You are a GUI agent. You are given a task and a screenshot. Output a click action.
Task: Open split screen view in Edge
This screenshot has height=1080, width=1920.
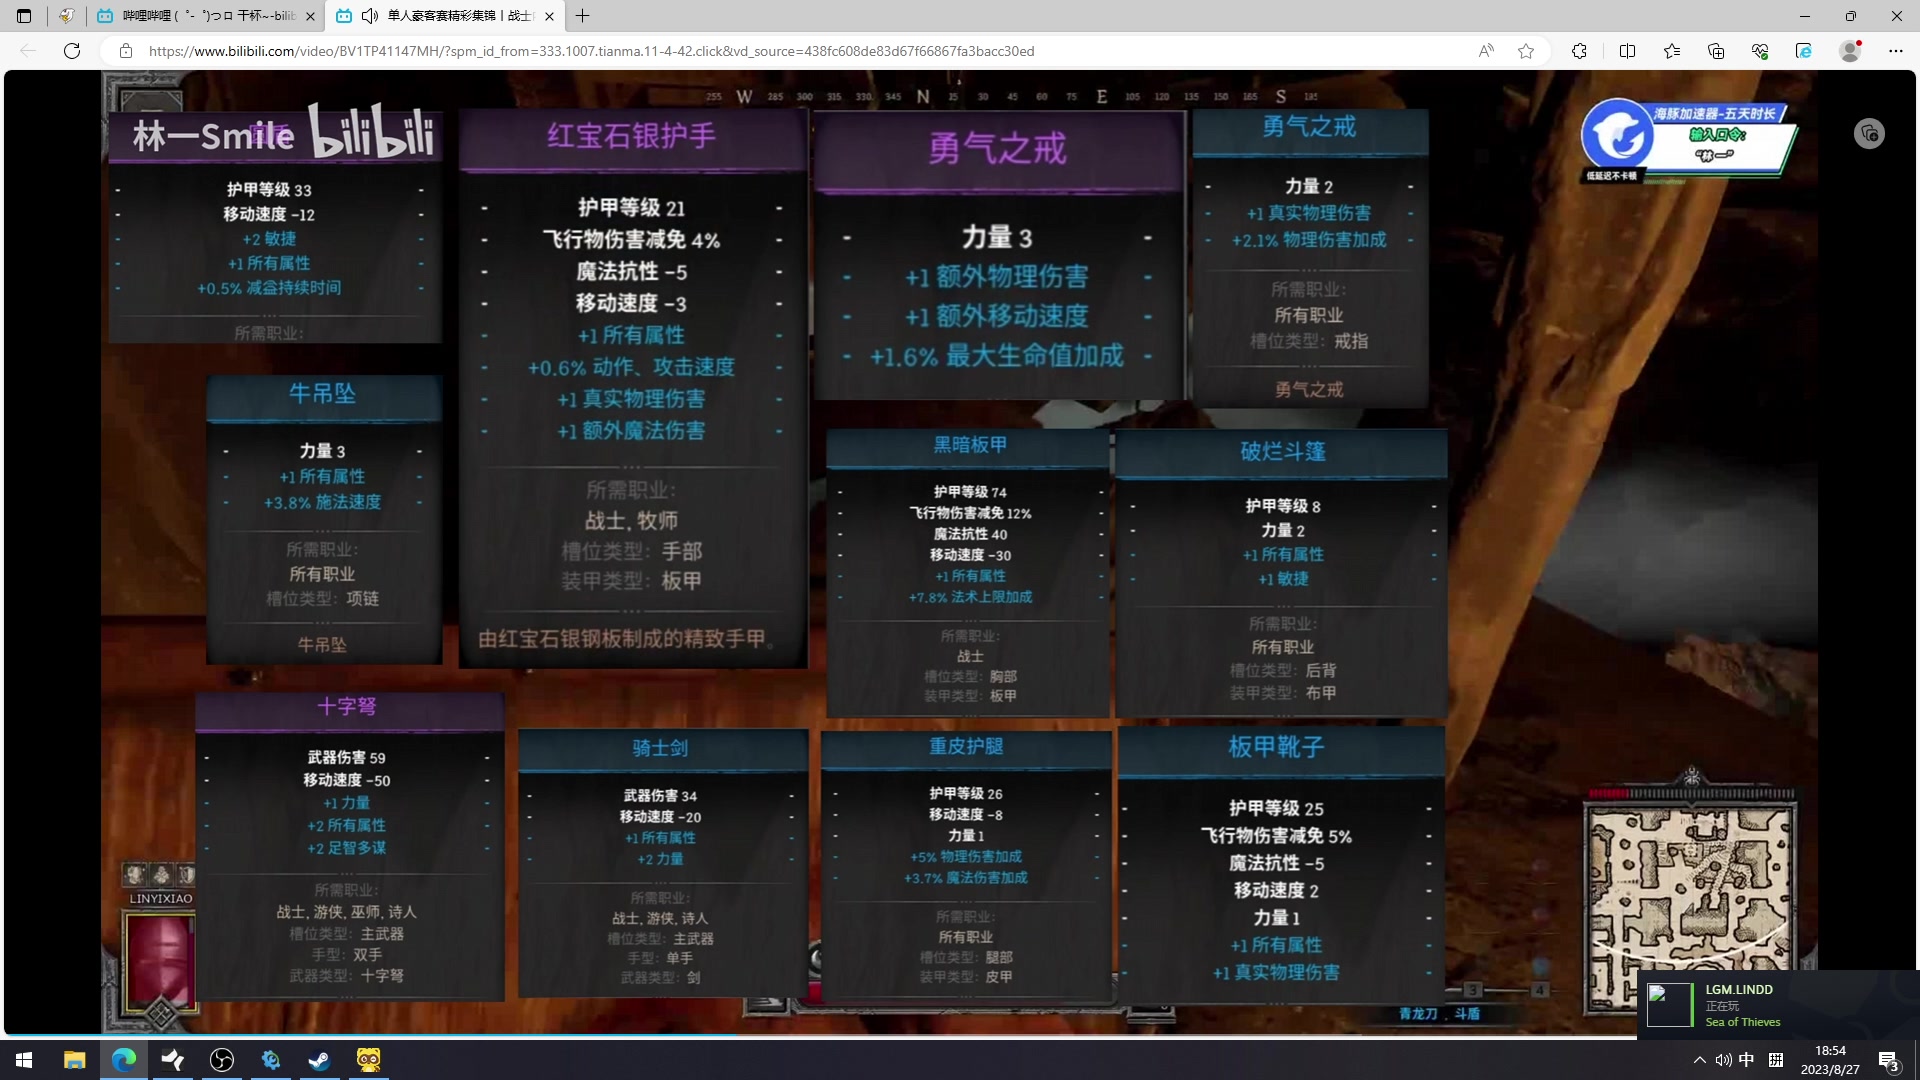click(x=1627, y=50)
